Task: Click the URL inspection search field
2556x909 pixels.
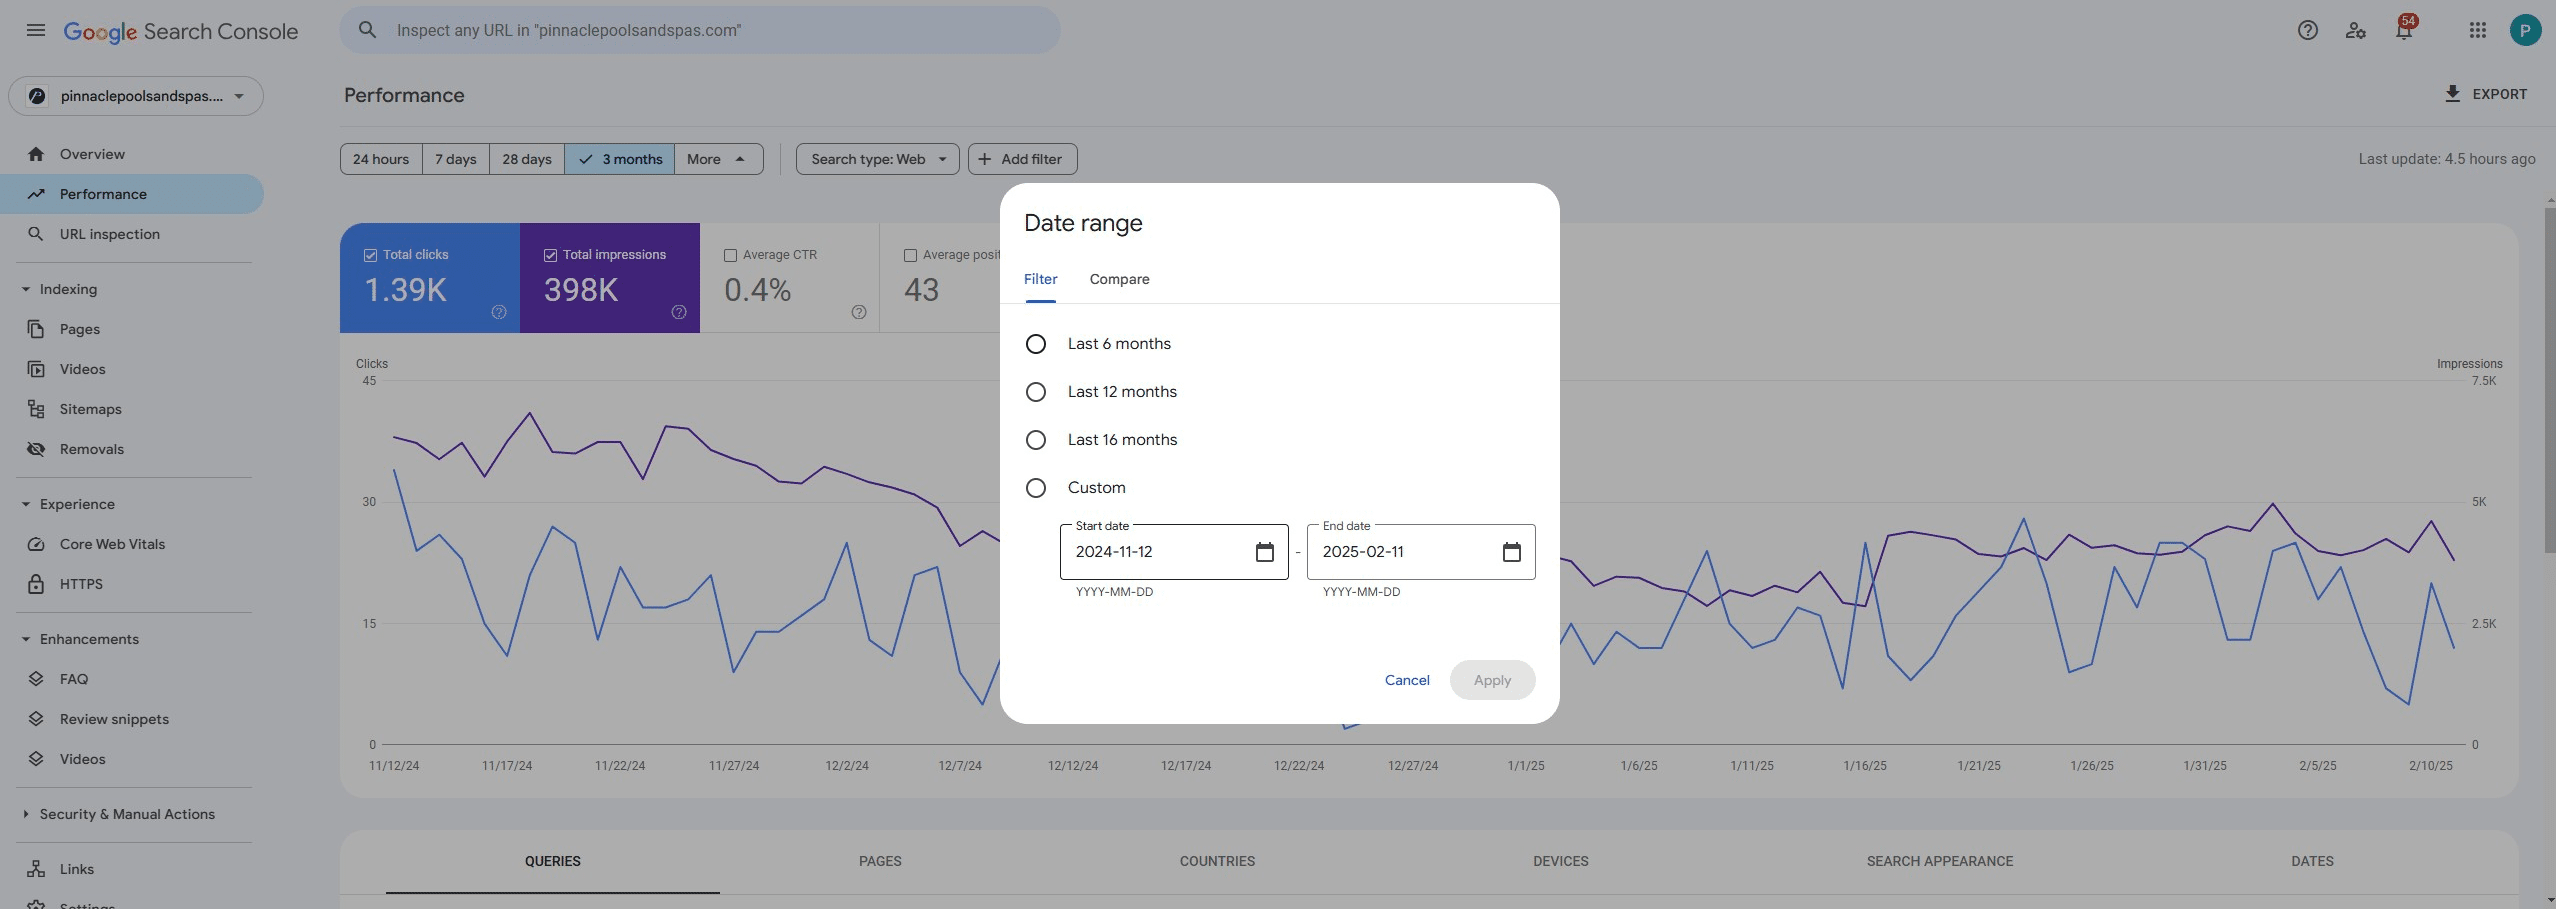Action: click(700, 30)
